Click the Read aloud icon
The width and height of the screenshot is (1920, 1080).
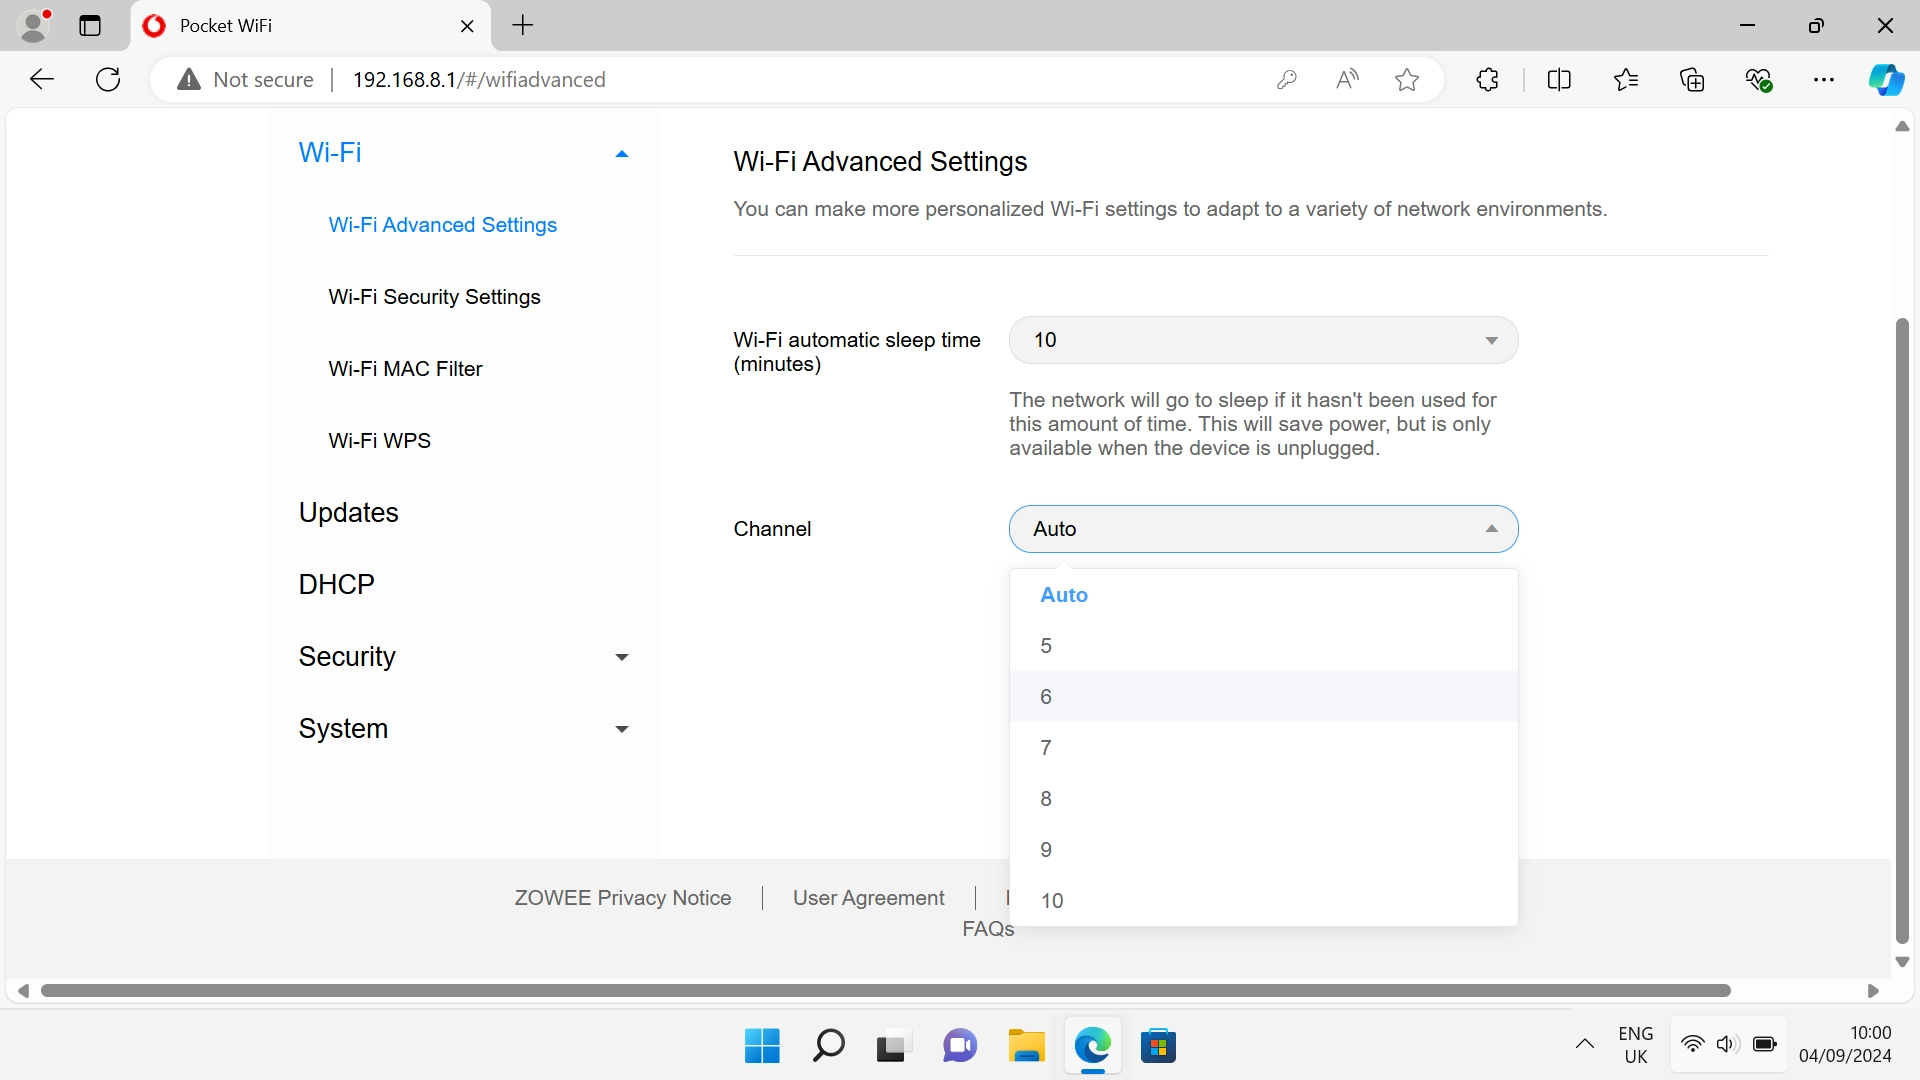1347,80
